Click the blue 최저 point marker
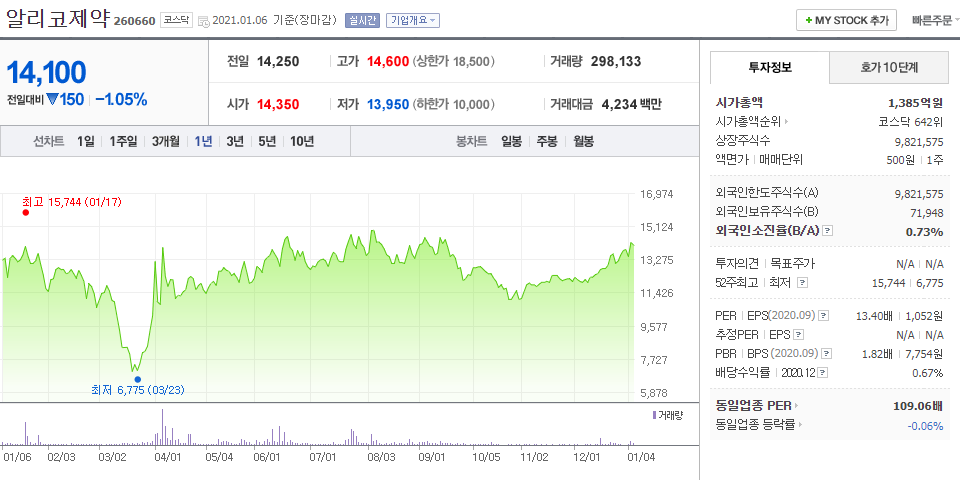Image resolution: width=961 pixels, height=480 pixels. coord(137,379)
